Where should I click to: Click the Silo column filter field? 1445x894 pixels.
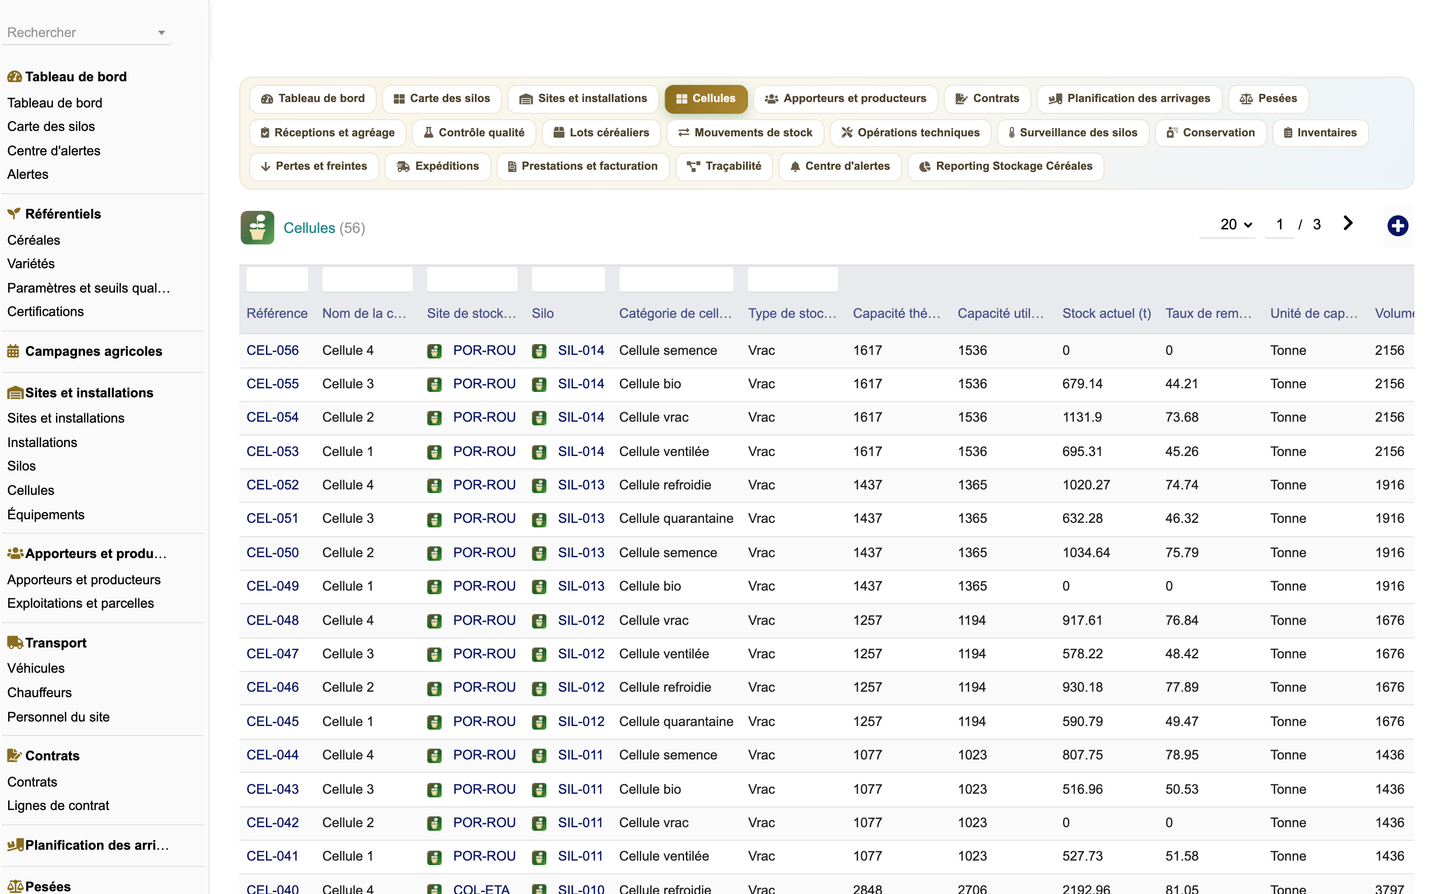(568, 280)
